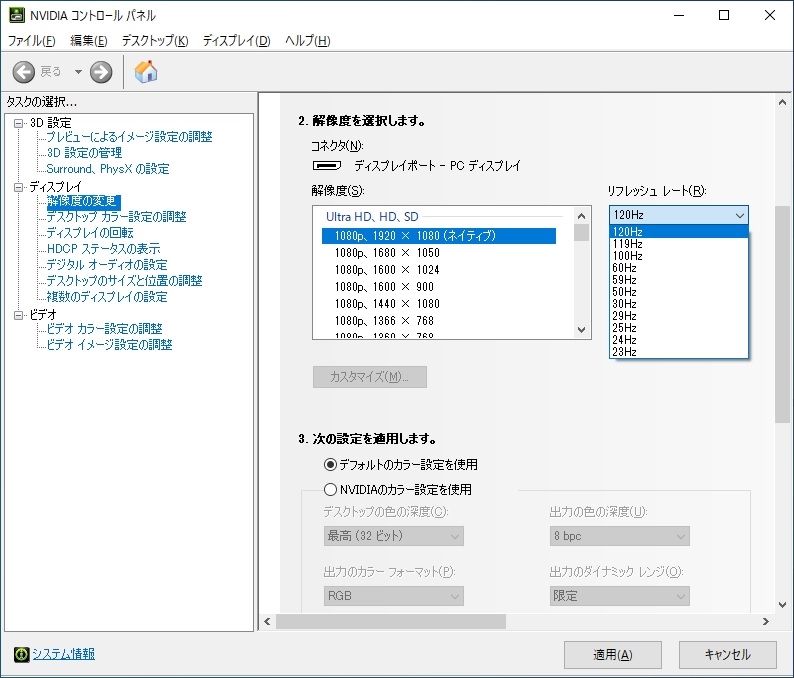Select 解像度の変更 in the tree

coord(84,202)
